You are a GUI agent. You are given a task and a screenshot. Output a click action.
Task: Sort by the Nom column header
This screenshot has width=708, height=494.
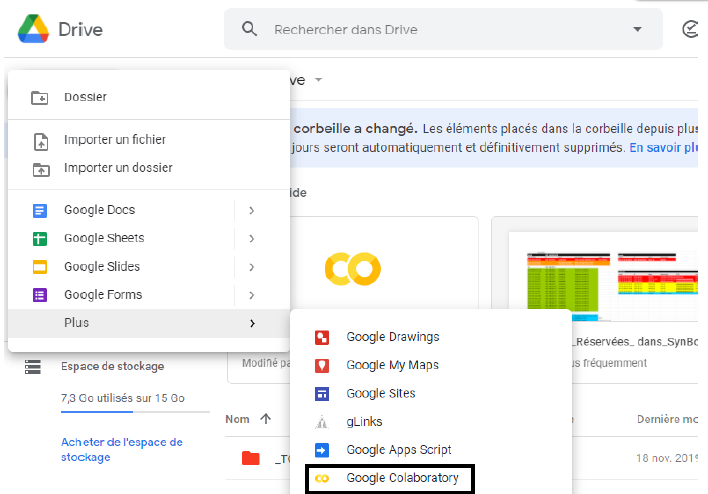click(237, 419)
